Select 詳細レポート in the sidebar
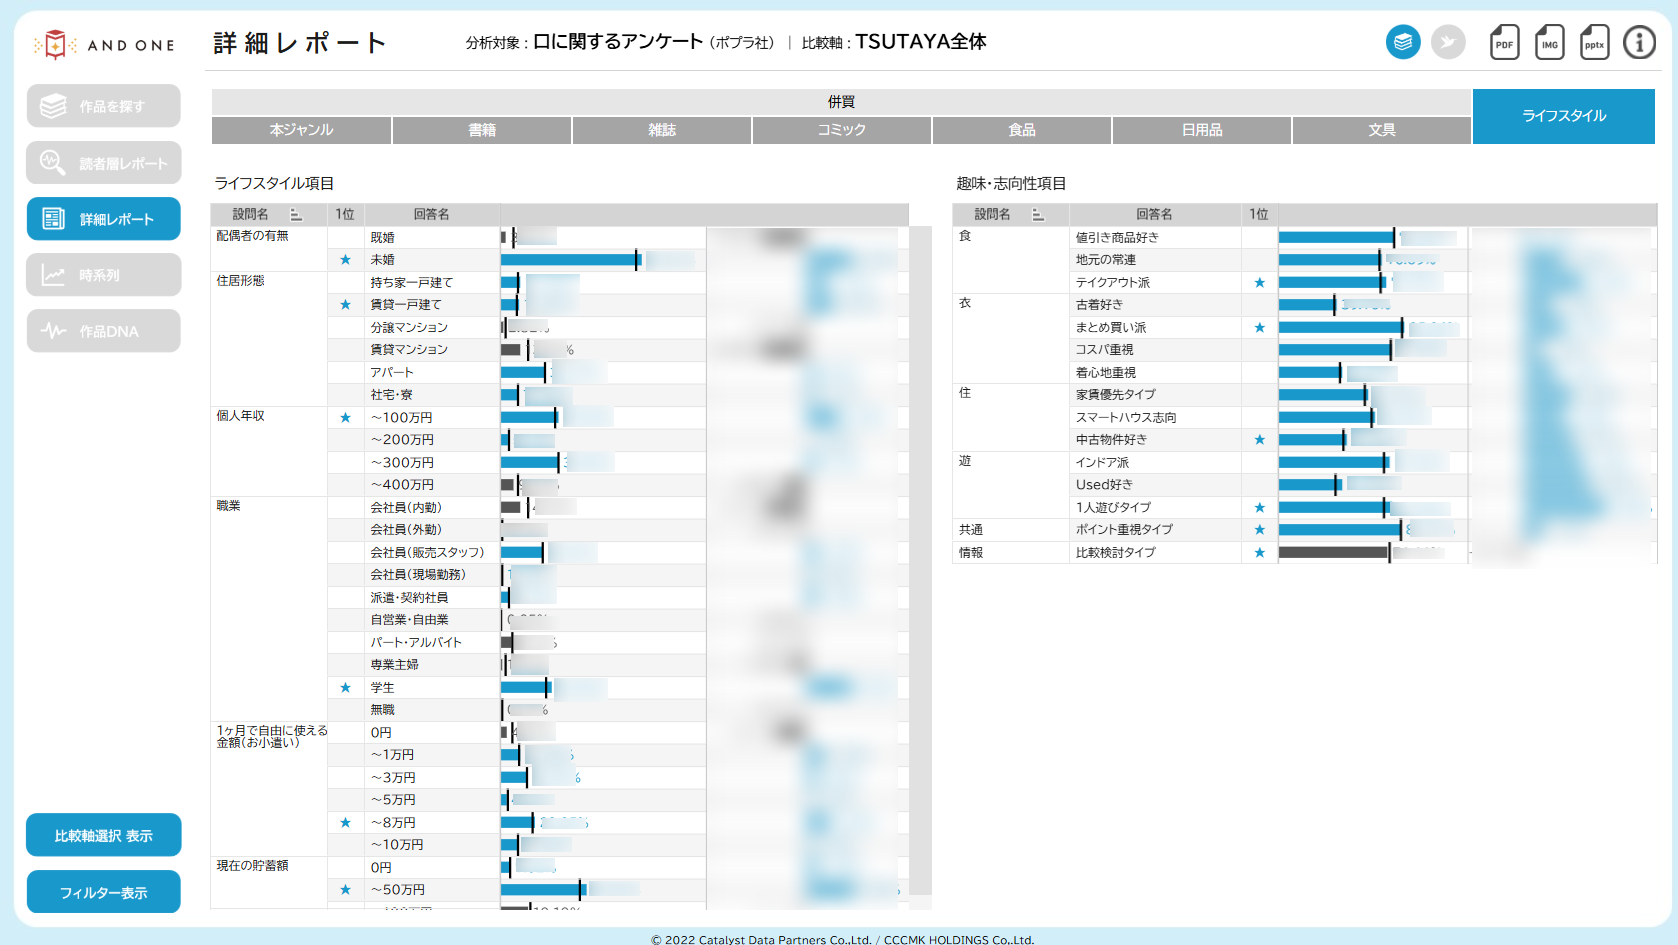 (x=104, y=219)
